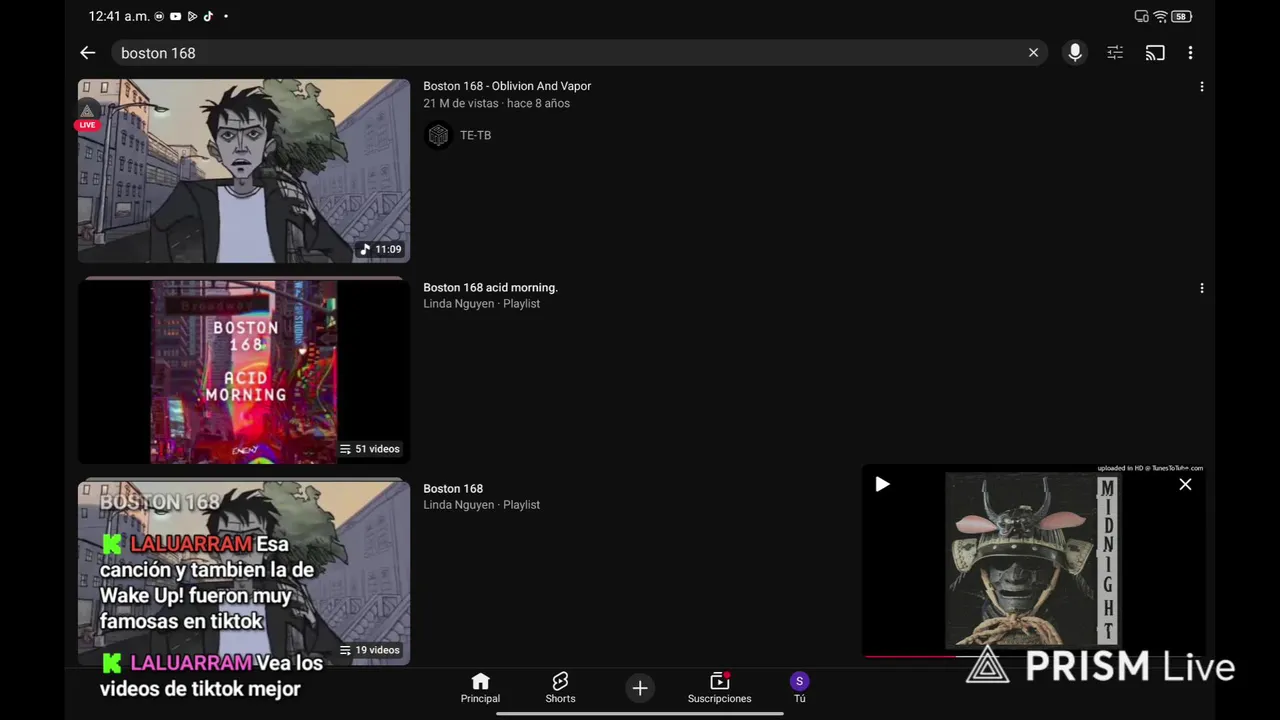This screenshot has width=1280, height=720.
Task: Open the Cast to device icon
Action: [1155, 53]
